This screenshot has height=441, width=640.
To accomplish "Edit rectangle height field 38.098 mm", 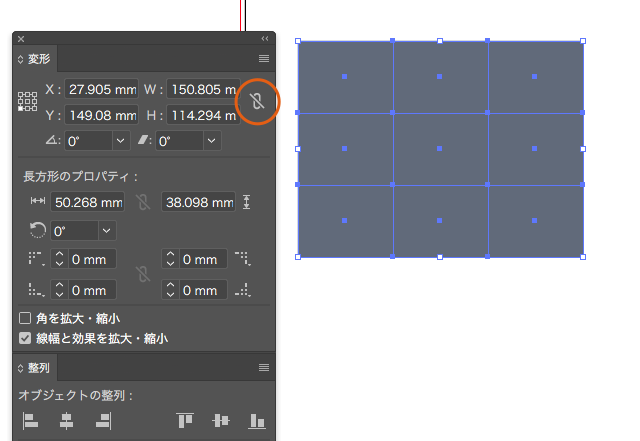I will point(198,202).
